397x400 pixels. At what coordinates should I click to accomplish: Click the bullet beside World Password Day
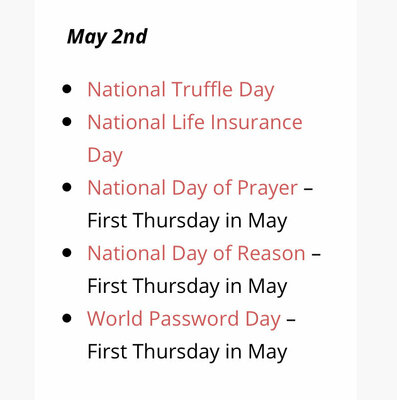coord(67,318)
